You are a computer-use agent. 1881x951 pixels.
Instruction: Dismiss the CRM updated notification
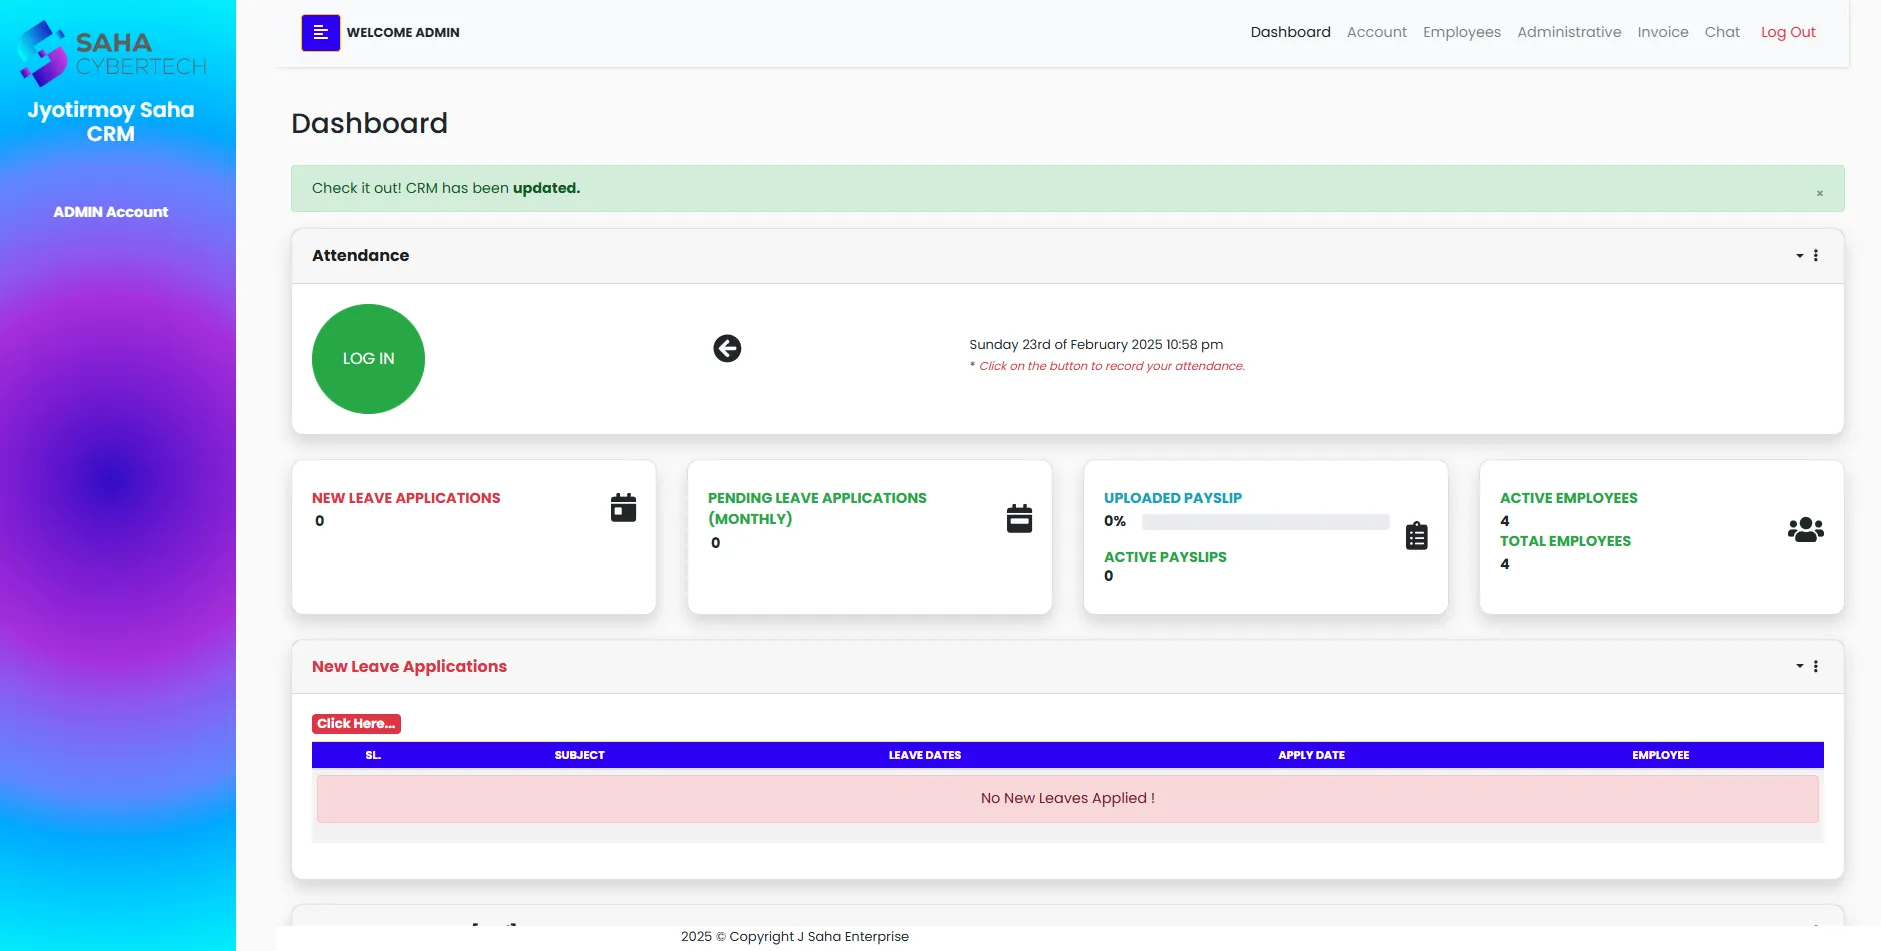(x=1818, y=193)
